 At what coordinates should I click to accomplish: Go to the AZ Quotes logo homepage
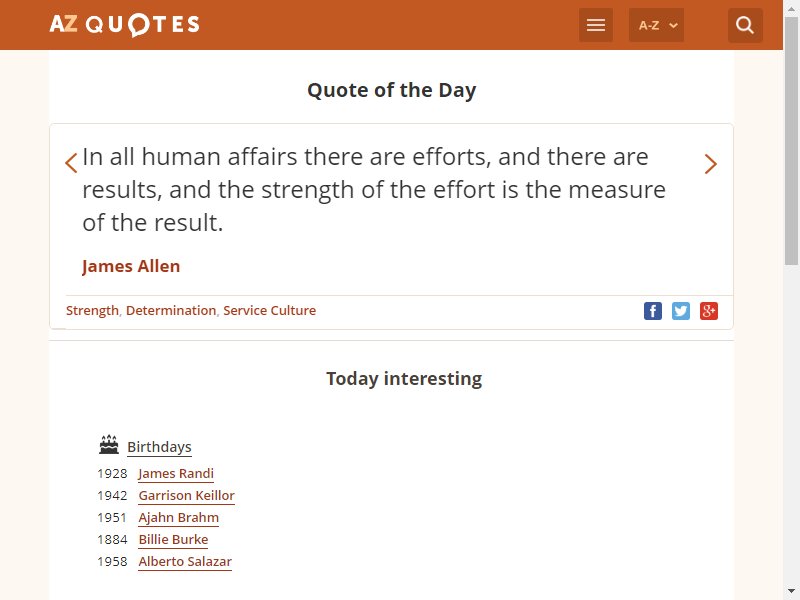point(124,24)
